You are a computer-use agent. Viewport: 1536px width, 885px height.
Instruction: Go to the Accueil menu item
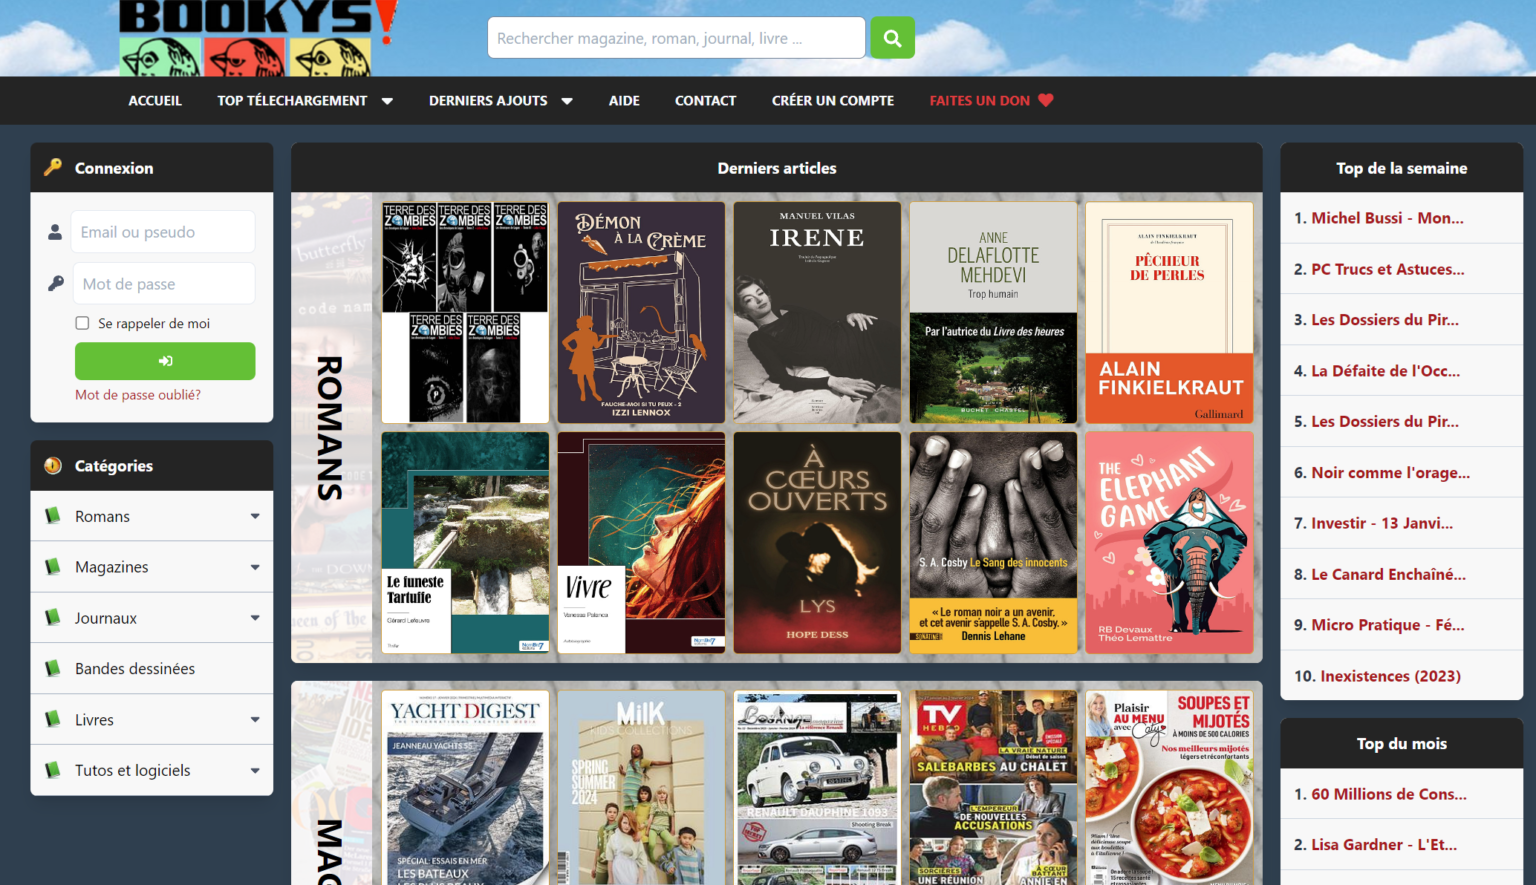pyautogui.click(x=155, y=100)
